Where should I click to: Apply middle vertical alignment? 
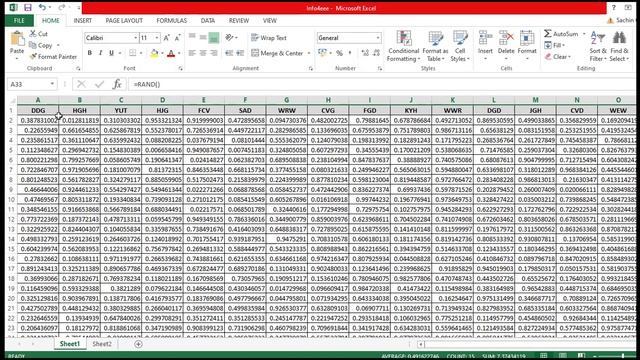[203, 38]
